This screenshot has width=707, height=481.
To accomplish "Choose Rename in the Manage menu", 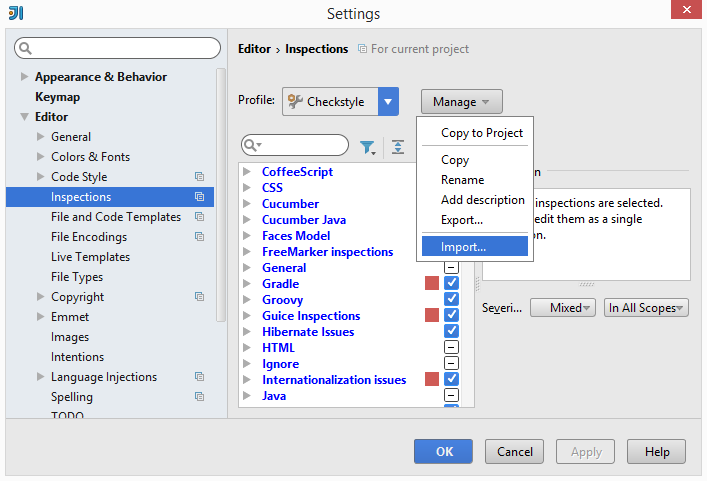I will click(x=475, y=180).
